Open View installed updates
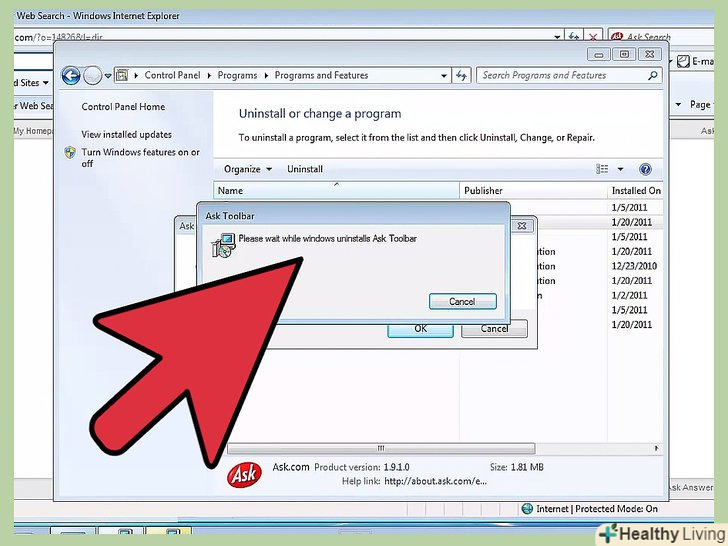Screen dimensions: 728x546 [126, 135]
